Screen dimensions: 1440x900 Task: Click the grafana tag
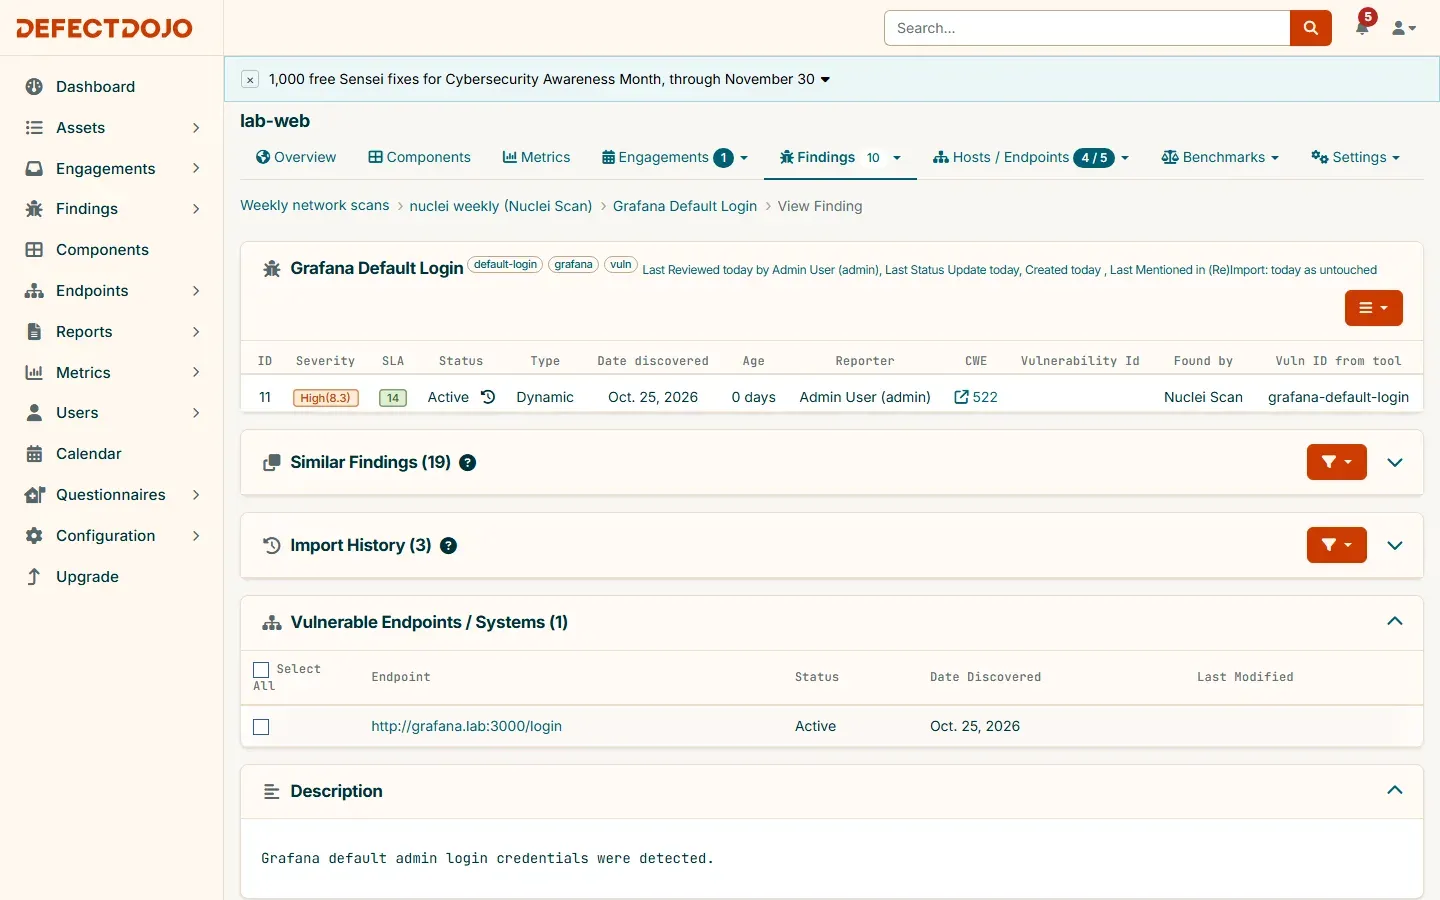click(573, 265)
